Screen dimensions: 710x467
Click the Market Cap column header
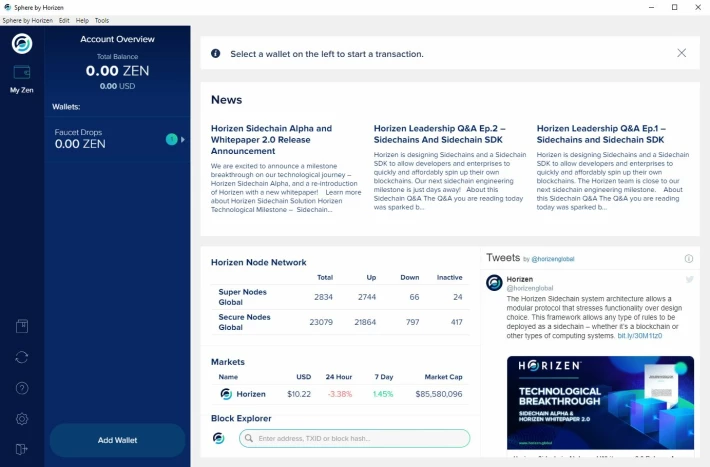pos(443,377)
